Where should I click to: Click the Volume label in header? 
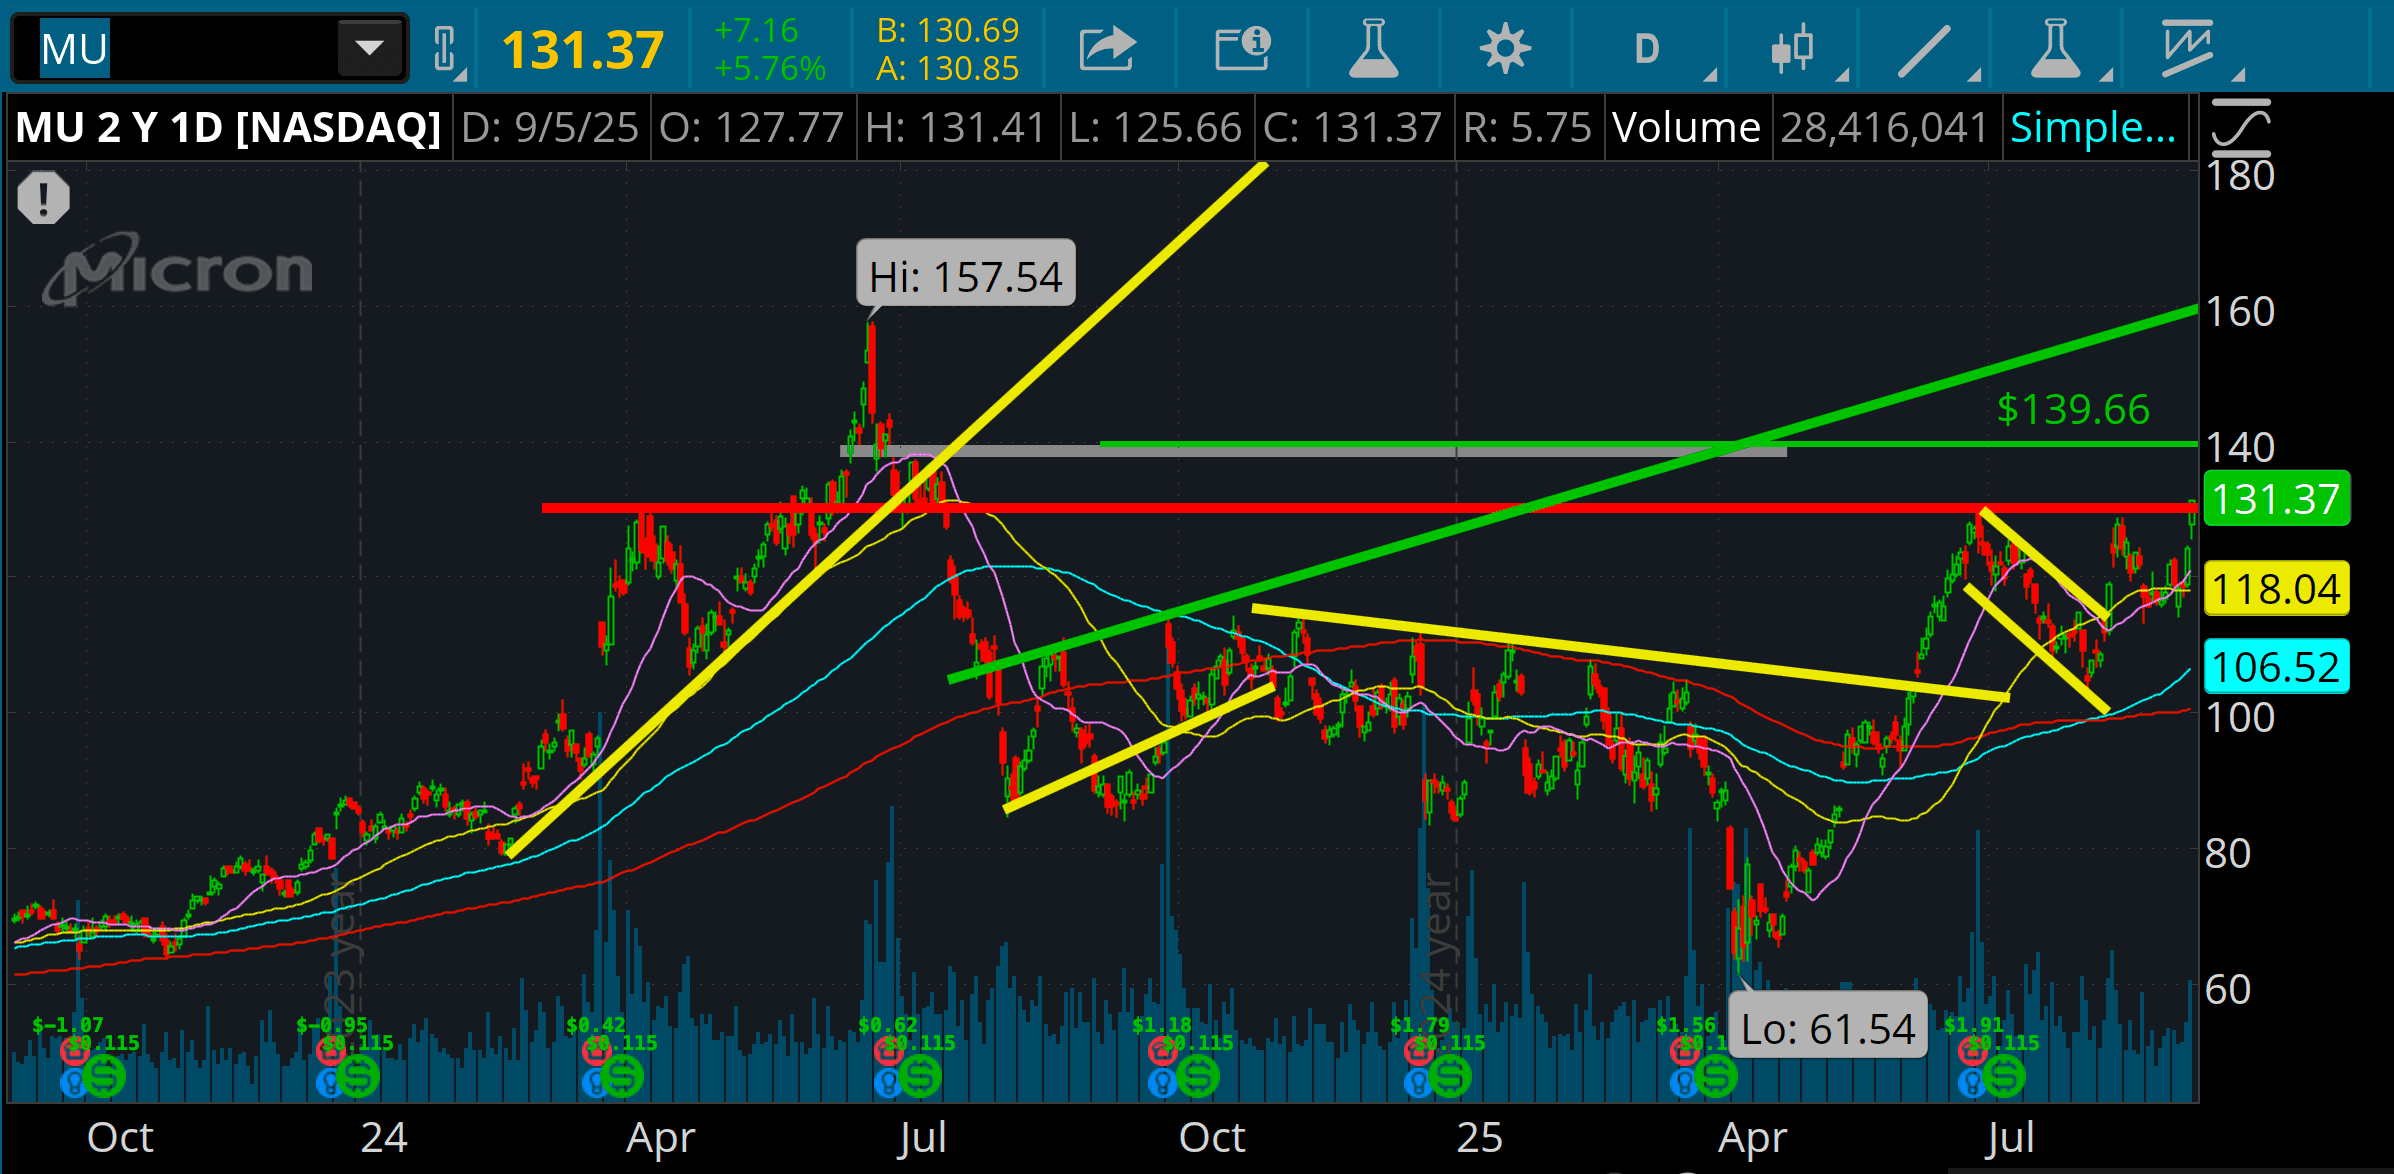coord(1686,128)
